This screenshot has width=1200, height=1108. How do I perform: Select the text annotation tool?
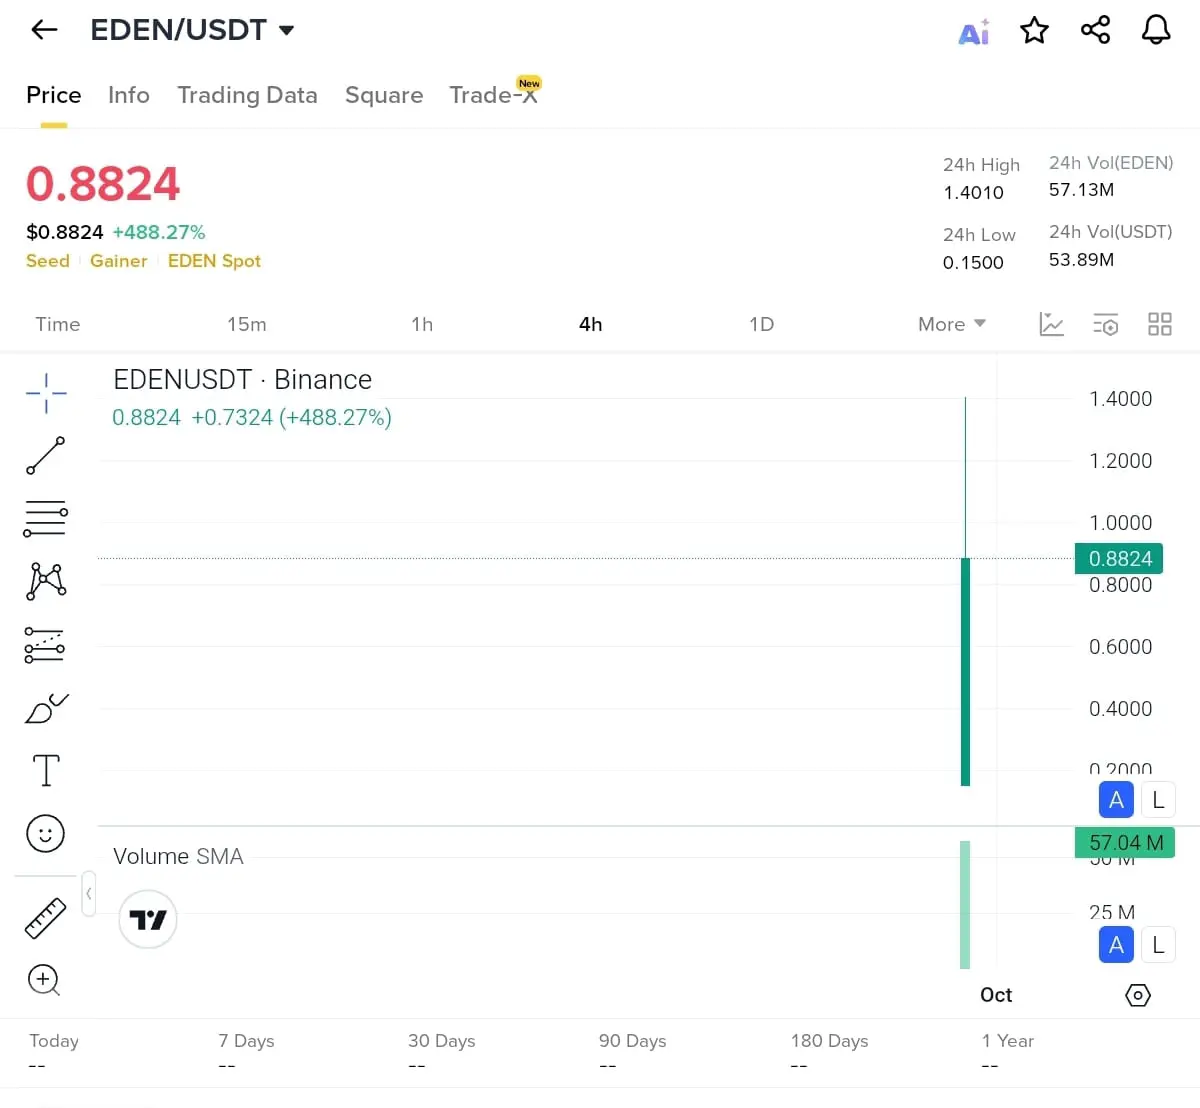46,771
